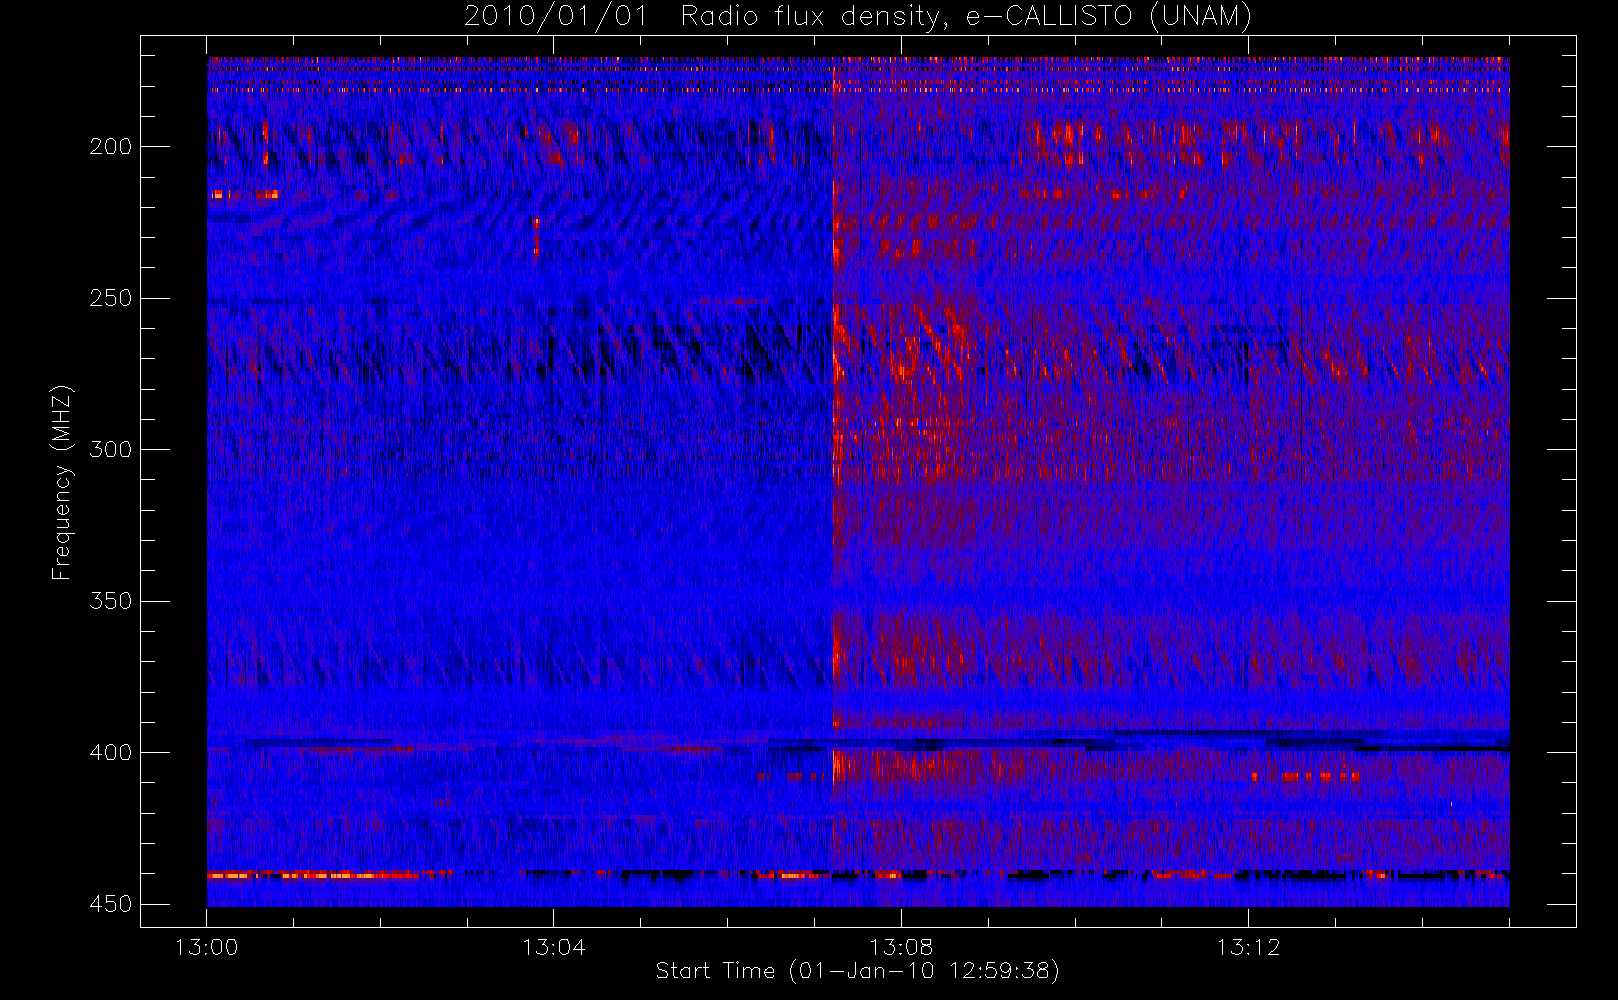Image resolution: width=1618 pixels, height=1000 pixels.
Task: Click the 250 frequency axis label
Action: click(110, 299)
